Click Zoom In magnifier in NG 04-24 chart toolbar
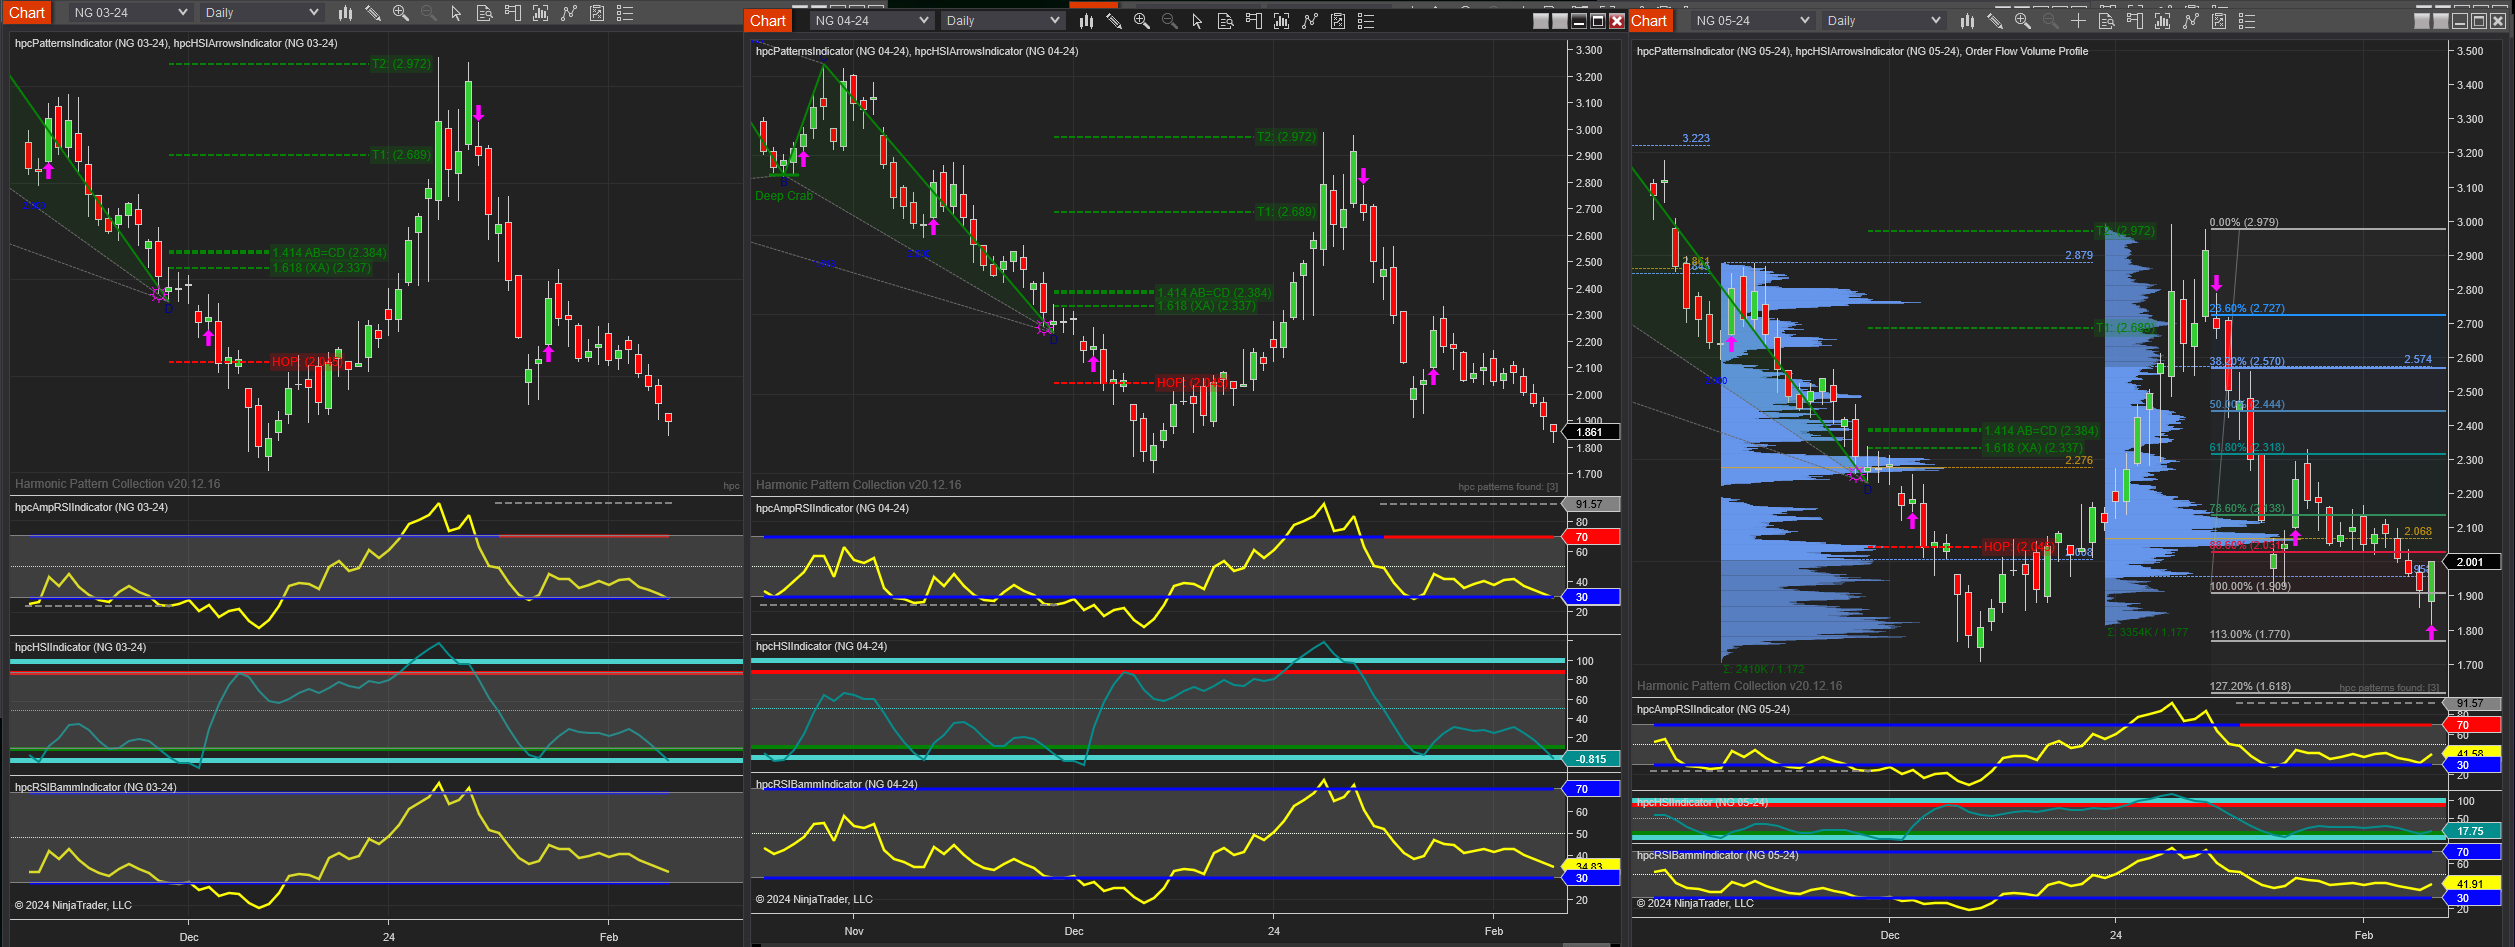Image resolution: width=2515 pixels, height=947 pixels. tap(1141, 21)
